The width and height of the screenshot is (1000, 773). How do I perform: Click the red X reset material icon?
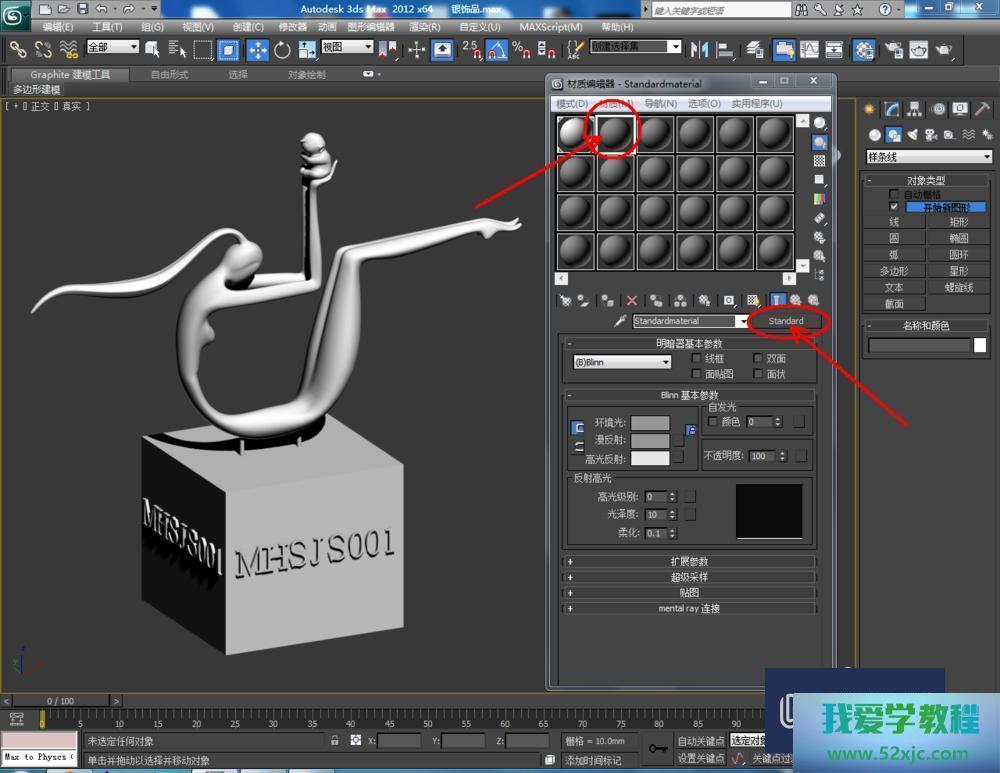pos(631,300)
